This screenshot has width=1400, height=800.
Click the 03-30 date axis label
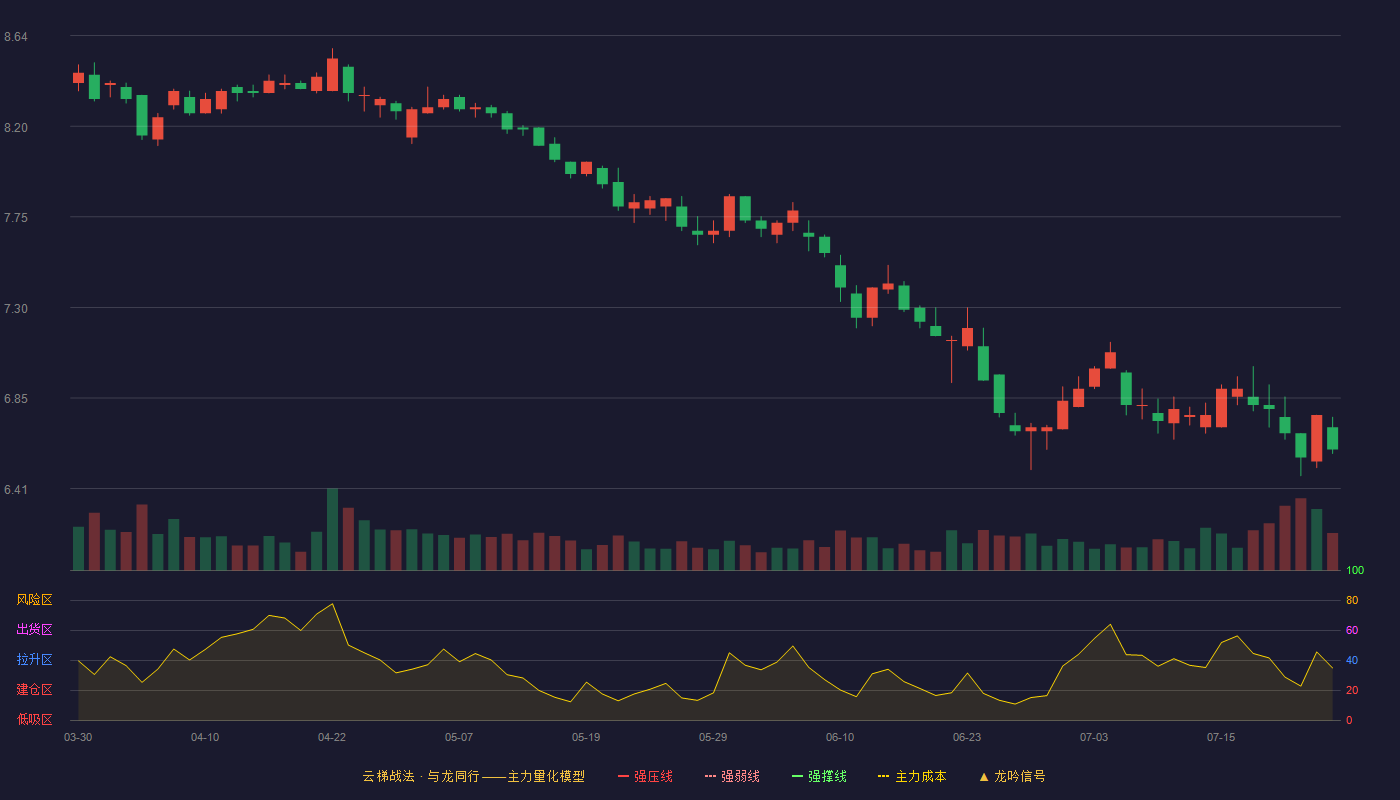tap(78, 737)
